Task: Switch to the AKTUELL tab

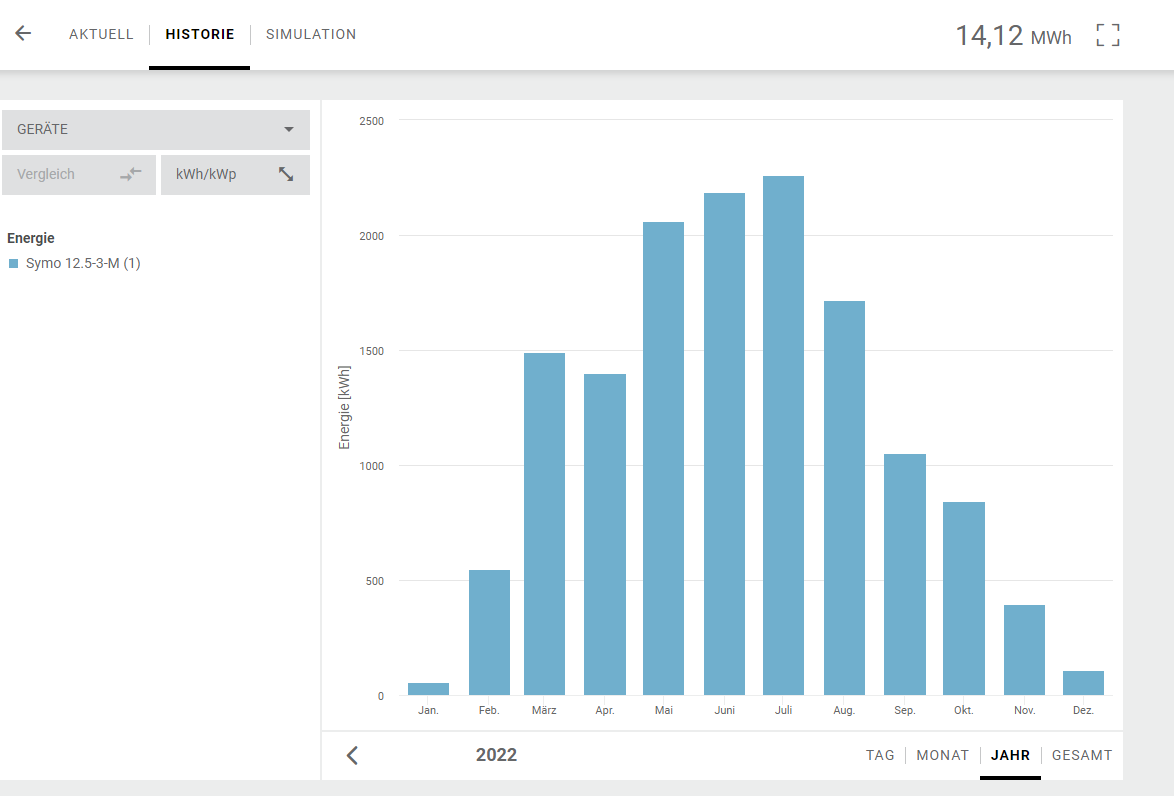Action: (101, 34)
